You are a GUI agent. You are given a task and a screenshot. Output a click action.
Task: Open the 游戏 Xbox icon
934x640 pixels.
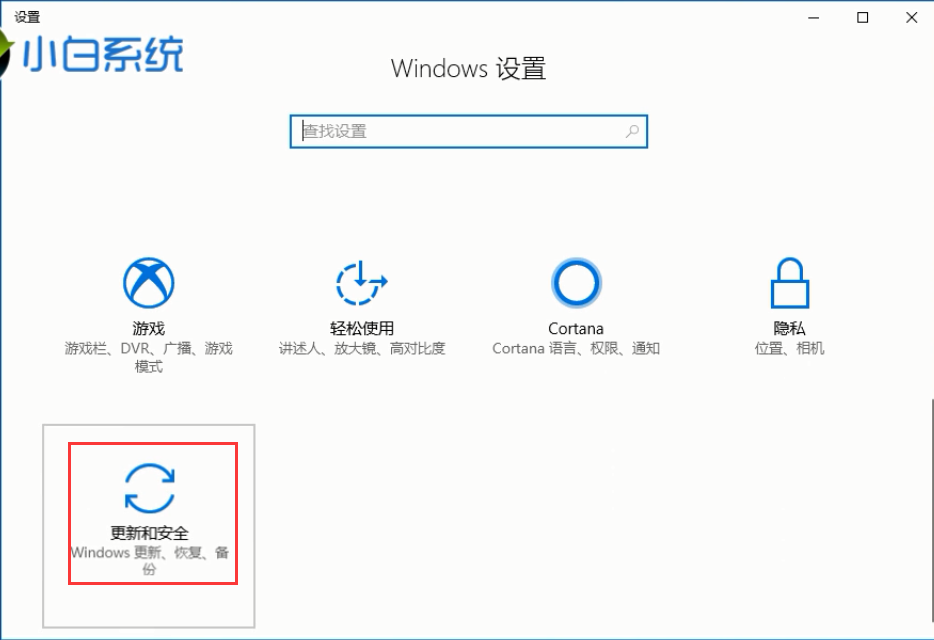pyautogui.click(x=148, y=282)
